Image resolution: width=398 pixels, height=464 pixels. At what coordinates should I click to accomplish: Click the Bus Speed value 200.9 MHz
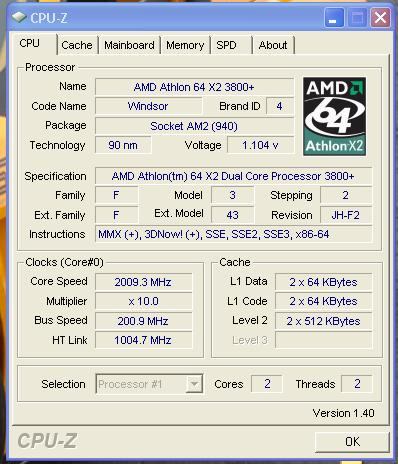click(143, 321)
